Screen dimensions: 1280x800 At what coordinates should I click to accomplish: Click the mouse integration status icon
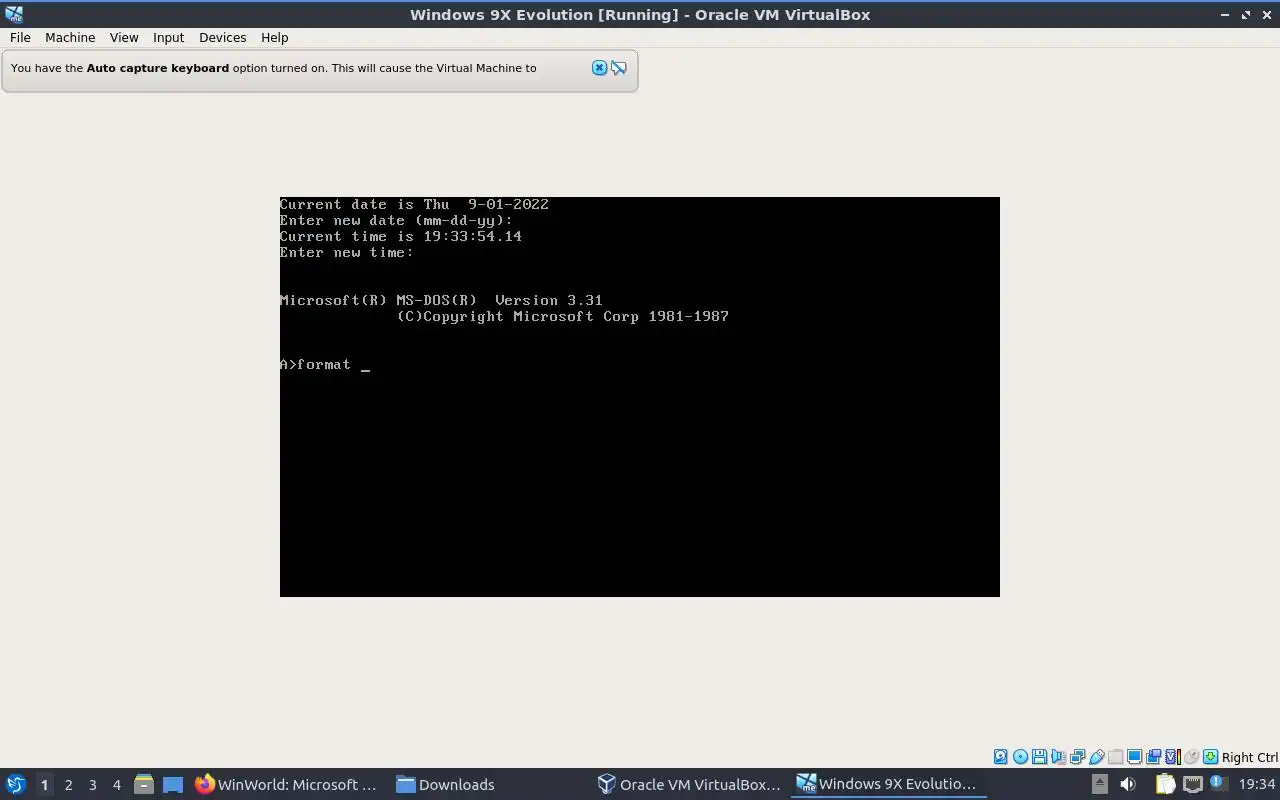point(1191,757)
